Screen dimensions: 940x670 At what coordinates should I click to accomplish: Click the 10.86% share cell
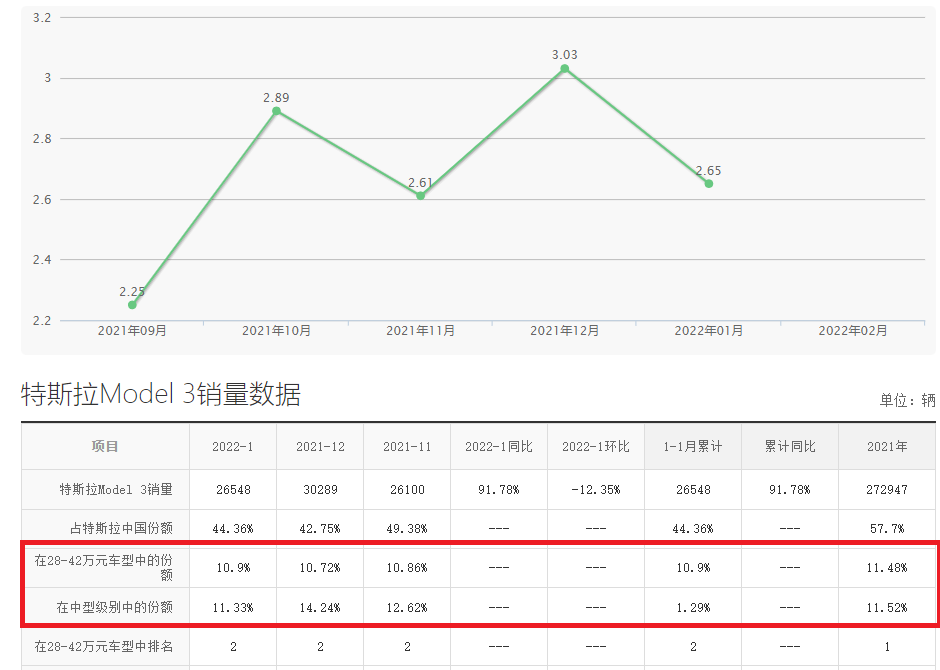coord(407,568)
